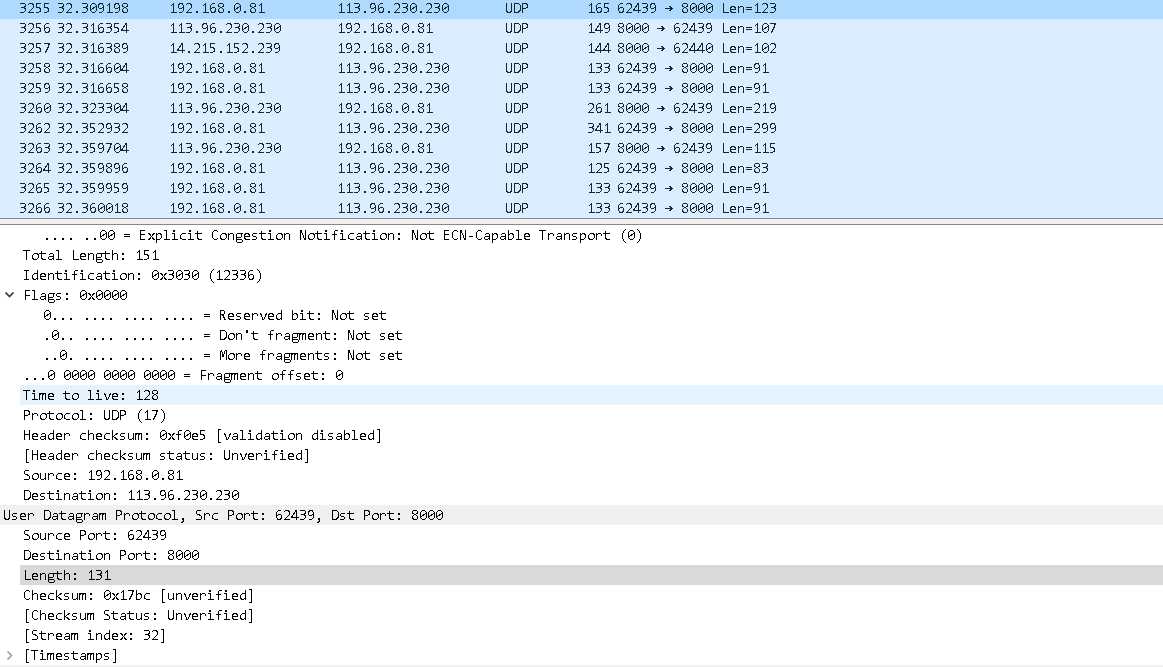The width and height of the screenshot is (1163, 667).
Task: Select packet 3260 with Len=219
Action: click(582, 108)
